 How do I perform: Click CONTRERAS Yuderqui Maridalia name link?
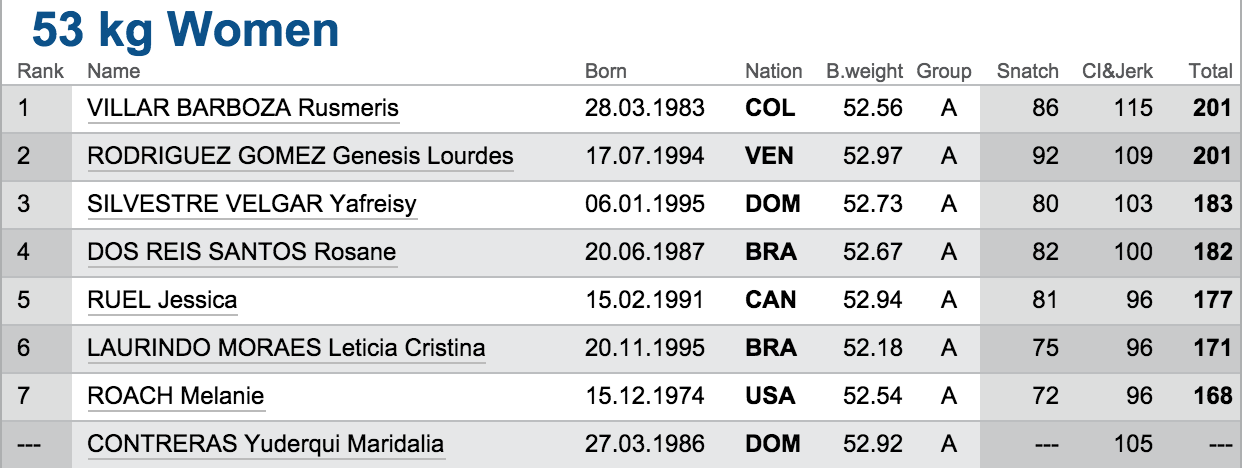pyautogui.click(x=266, y=444)
